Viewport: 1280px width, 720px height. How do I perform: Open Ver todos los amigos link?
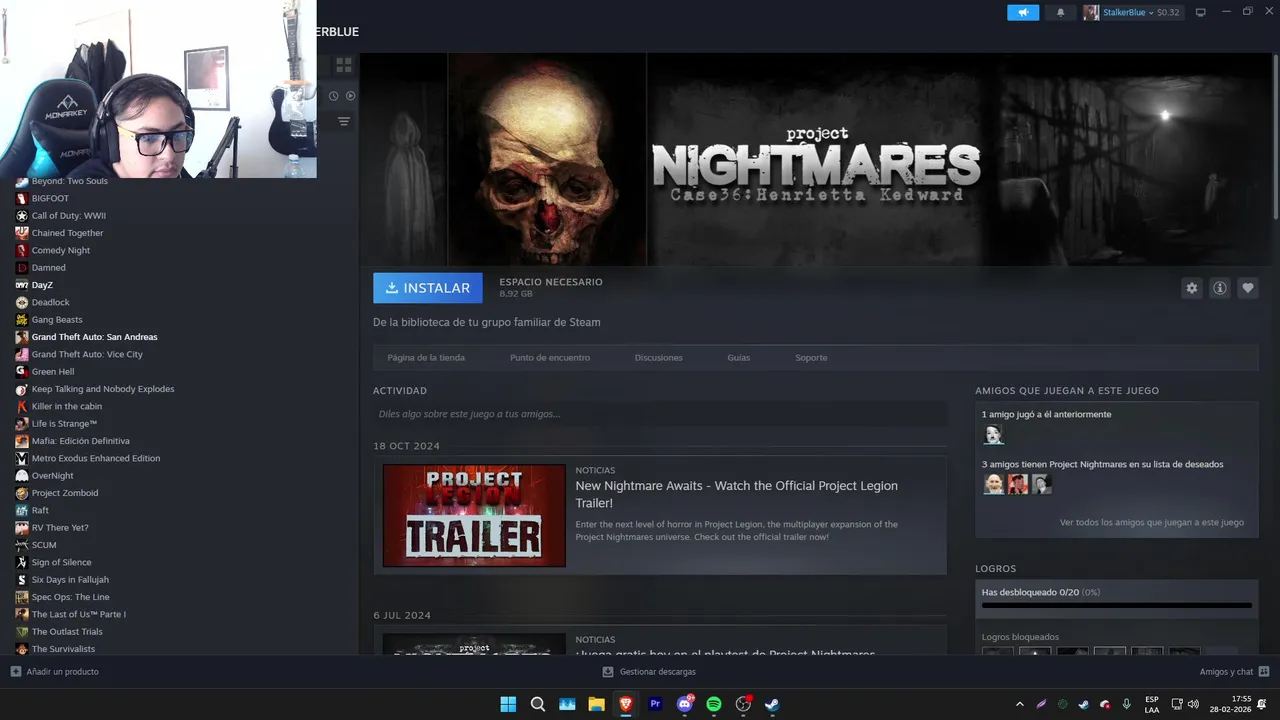click(x=1152, y=522)
